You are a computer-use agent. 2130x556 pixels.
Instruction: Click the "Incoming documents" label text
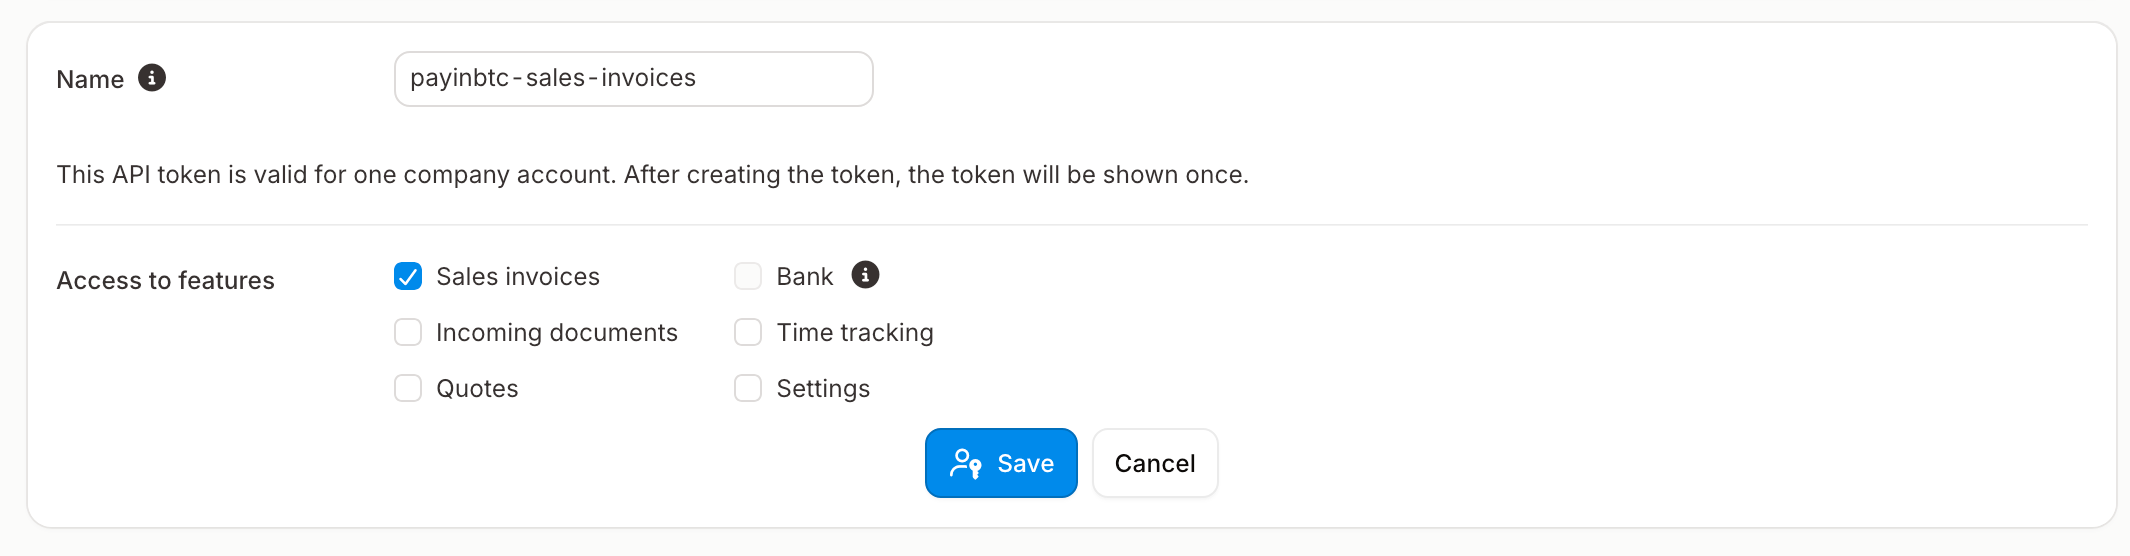(557, 333)
